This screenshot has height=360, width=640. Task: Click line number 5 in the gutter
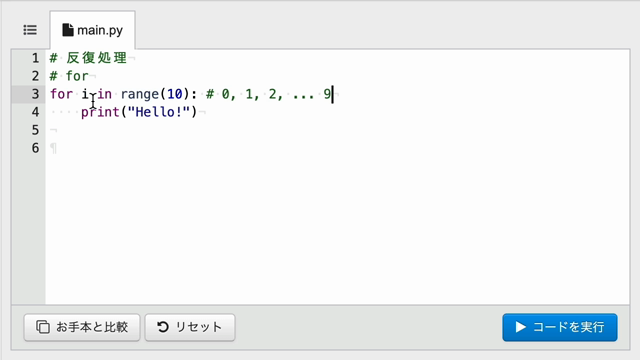[x=36, y=130]
